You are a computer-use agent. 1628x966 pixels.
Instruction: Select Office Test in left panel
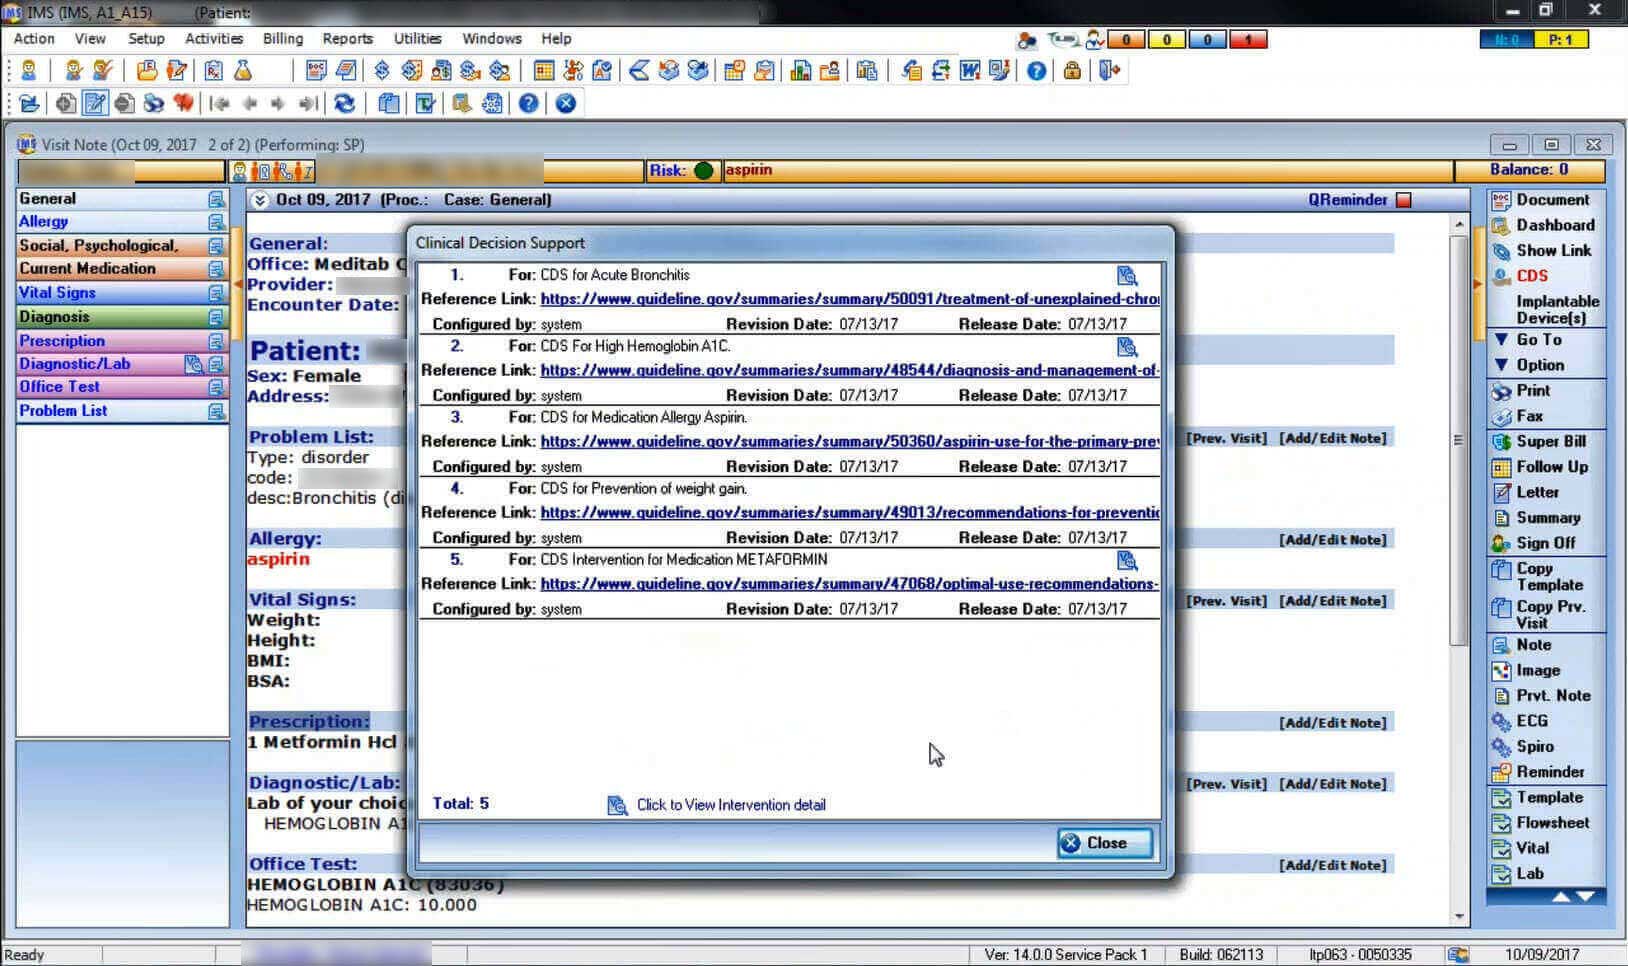(122, 387)
